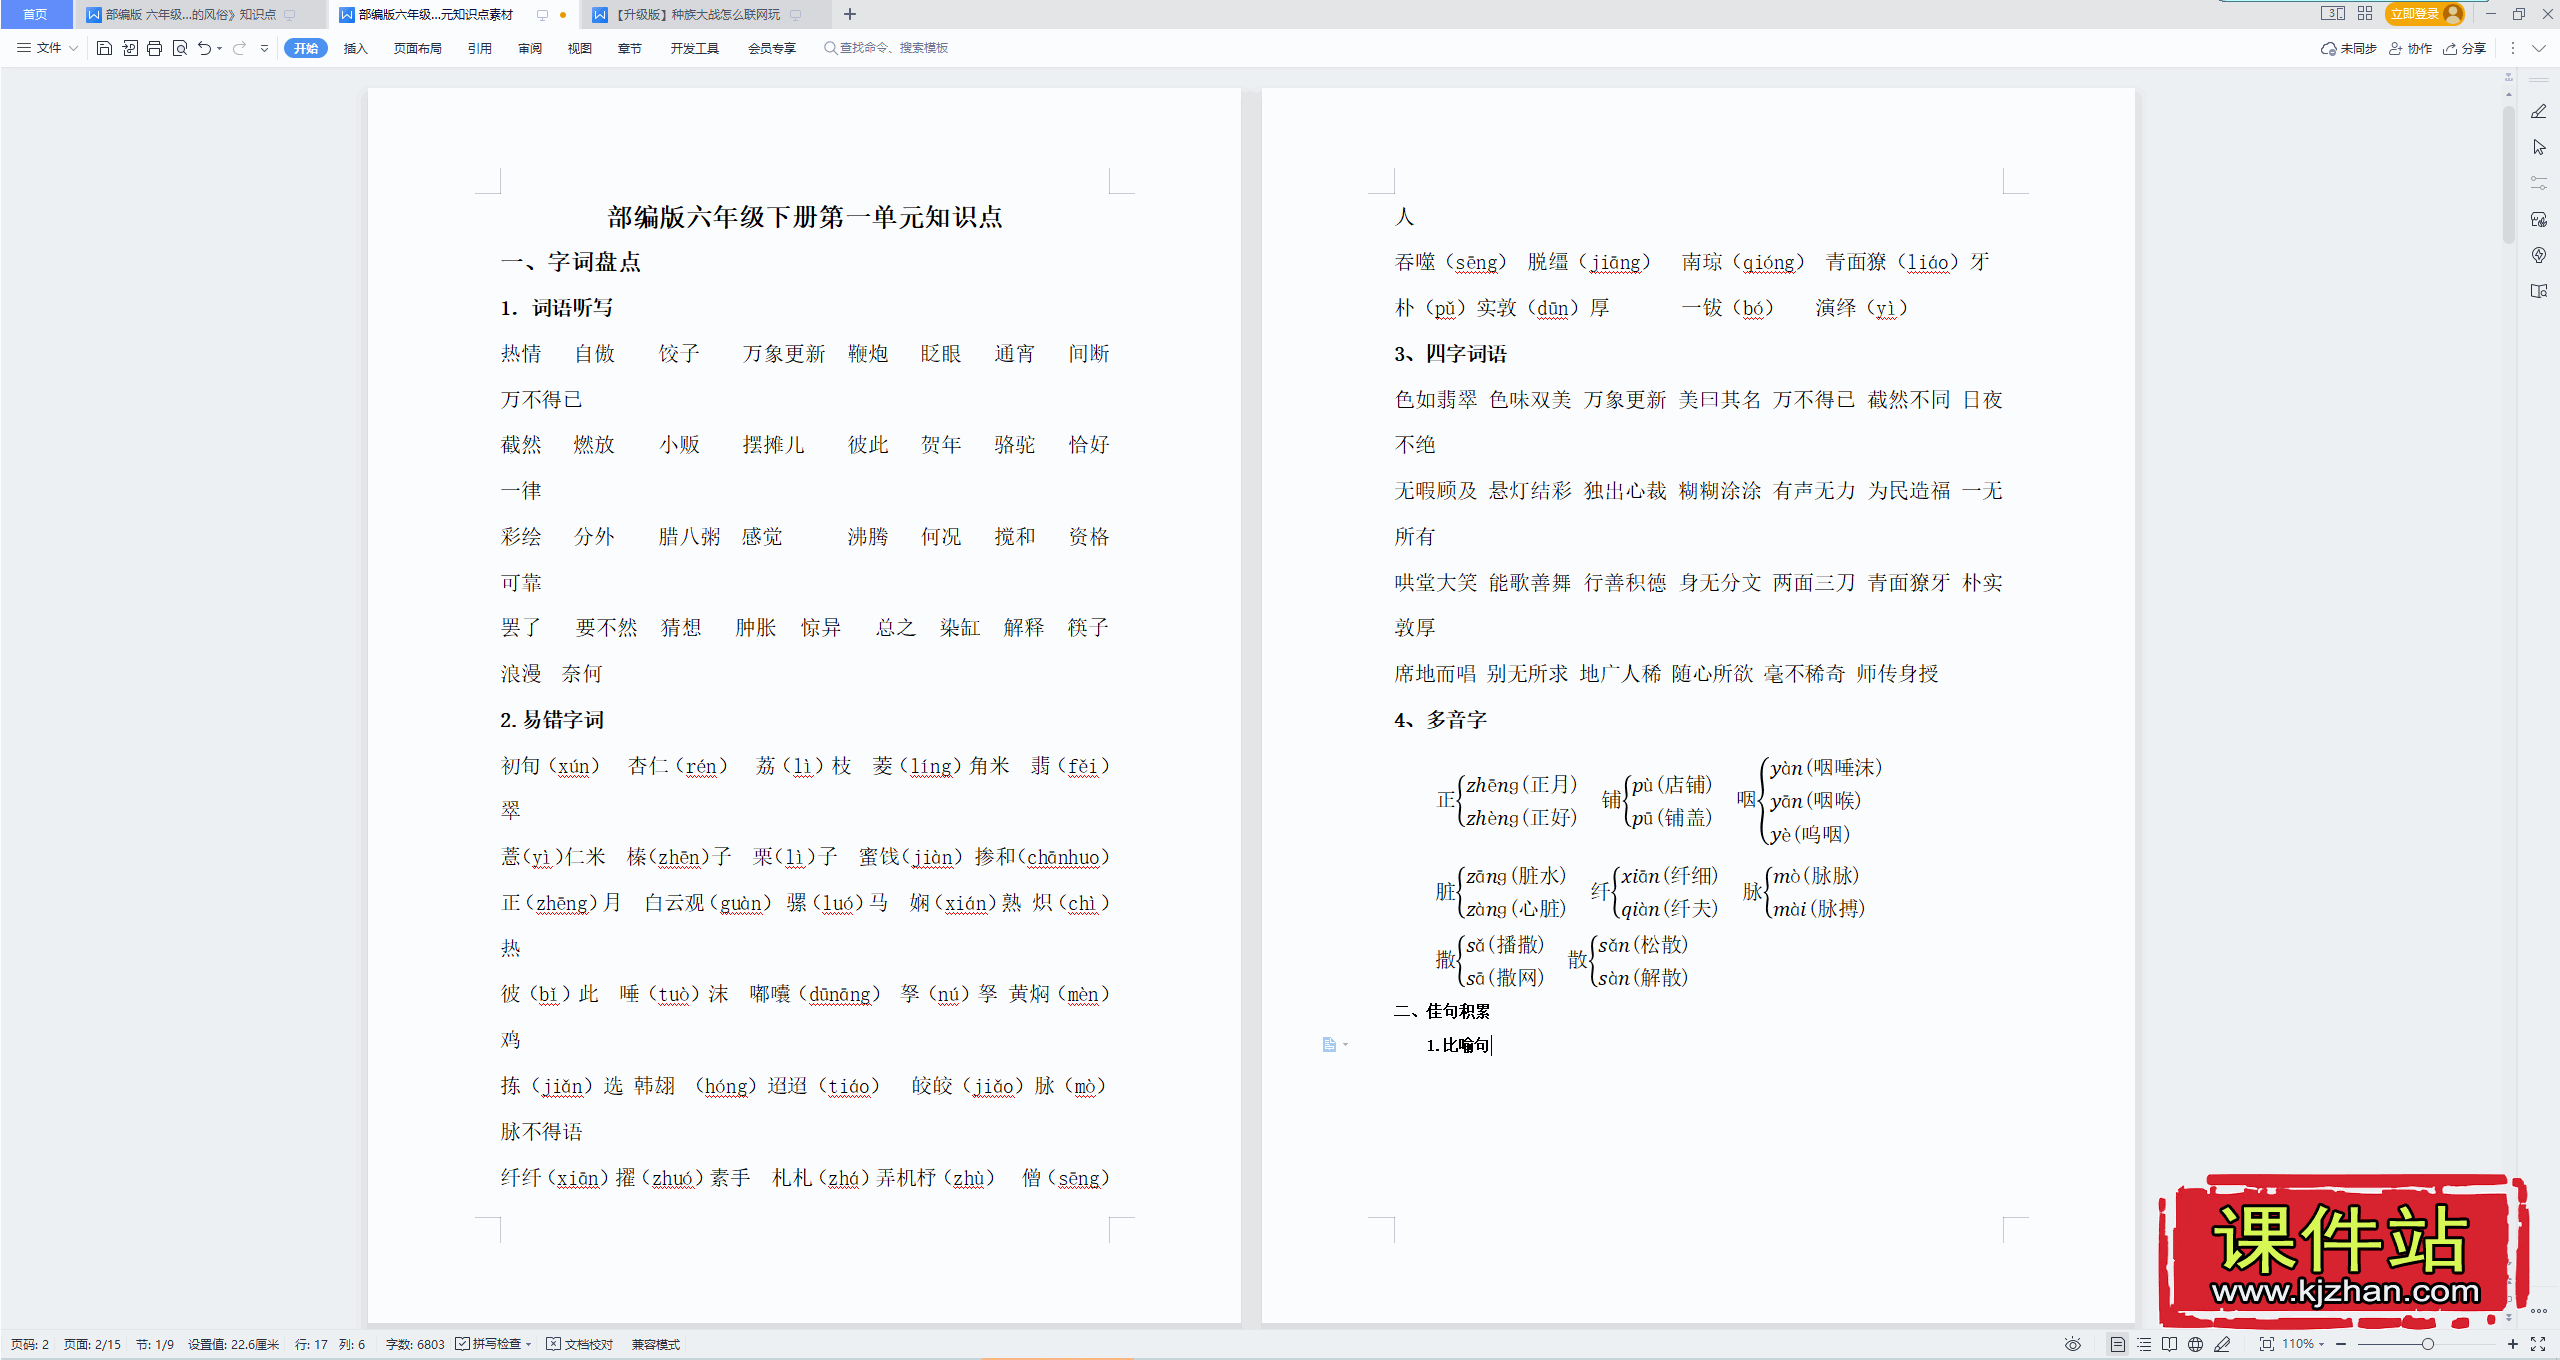Viewport: 2560px width, 1360px height.
Task: Click the location marker icon in right sidebar
Action: (2538, 255)
